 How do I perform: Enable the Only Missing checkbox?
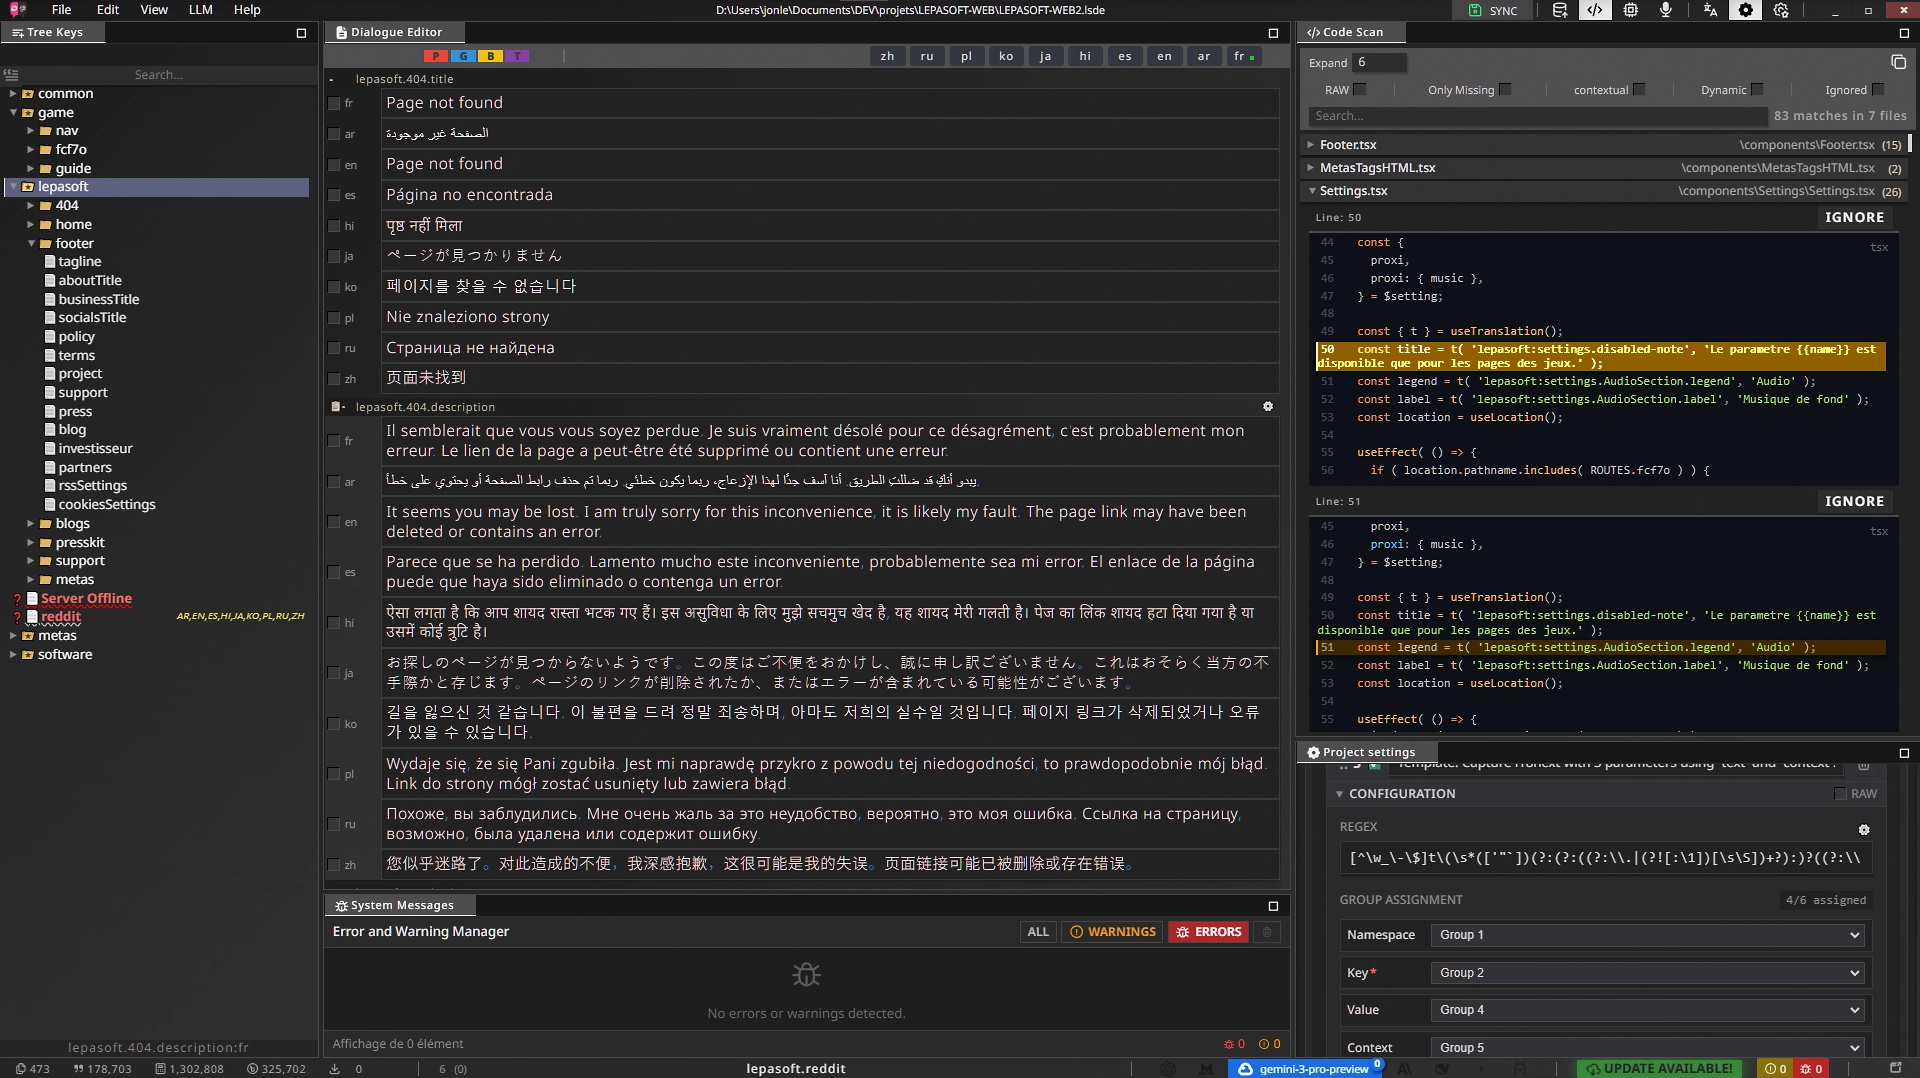pos(1505,89)
